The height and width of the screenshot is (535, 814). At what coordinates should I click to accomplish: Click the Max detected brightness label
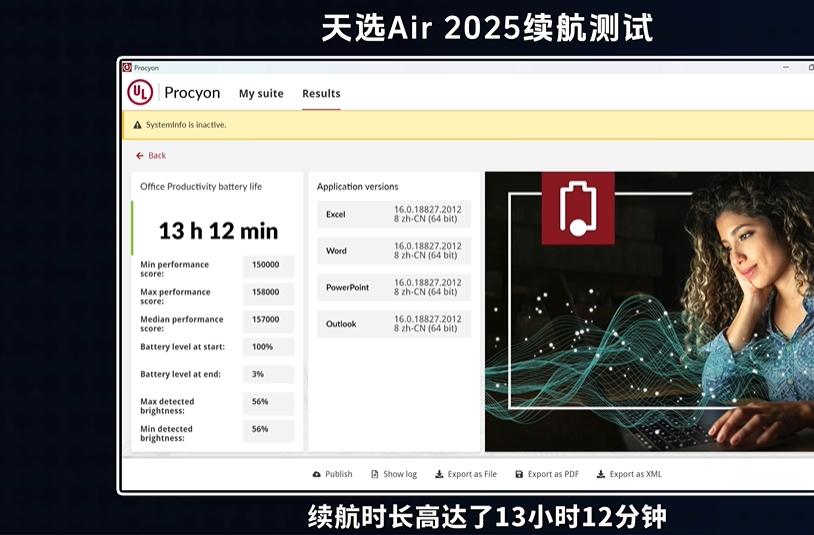pyautogui.click(x=167, y=406)
